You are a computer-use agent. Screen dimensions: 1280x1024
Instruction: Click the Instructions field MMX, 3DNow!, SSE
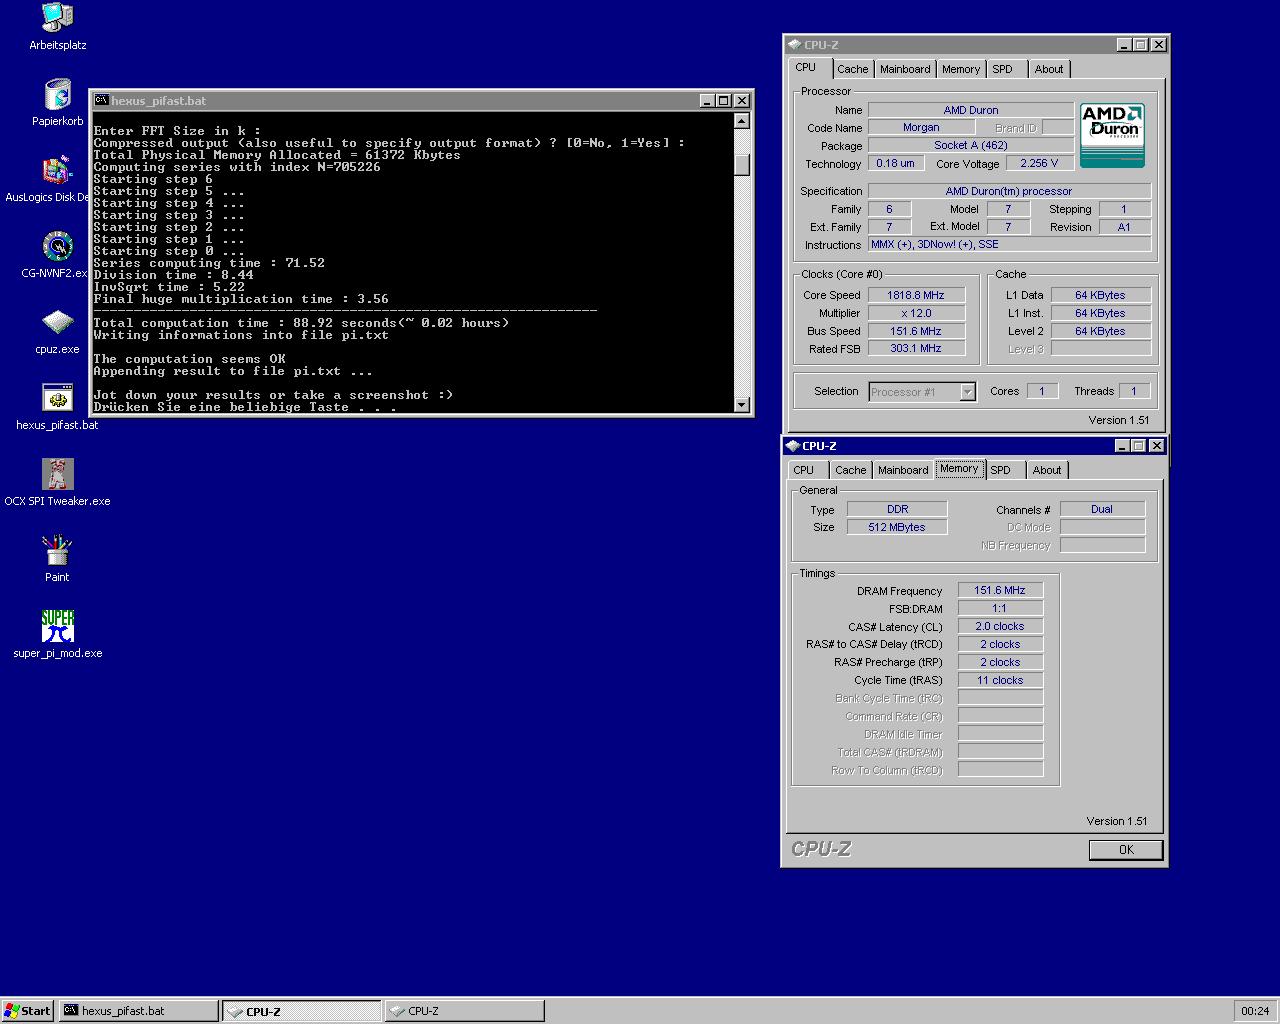click(x=1009, y=244)
